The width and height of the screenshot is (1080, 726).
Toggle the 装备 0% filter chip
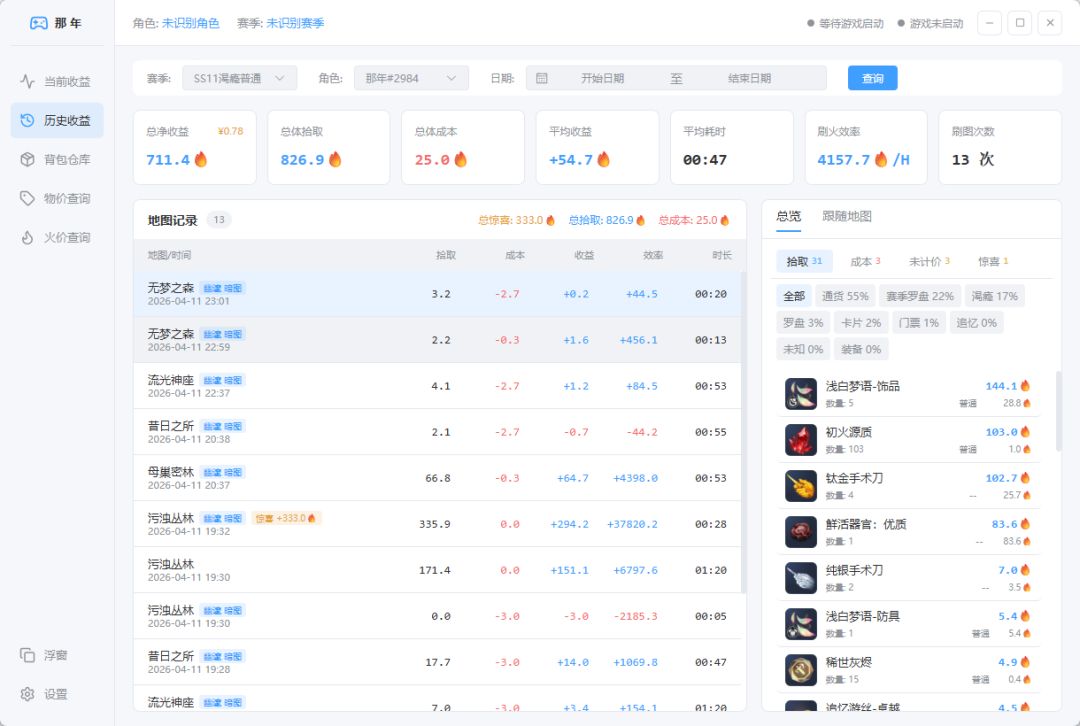861,349
